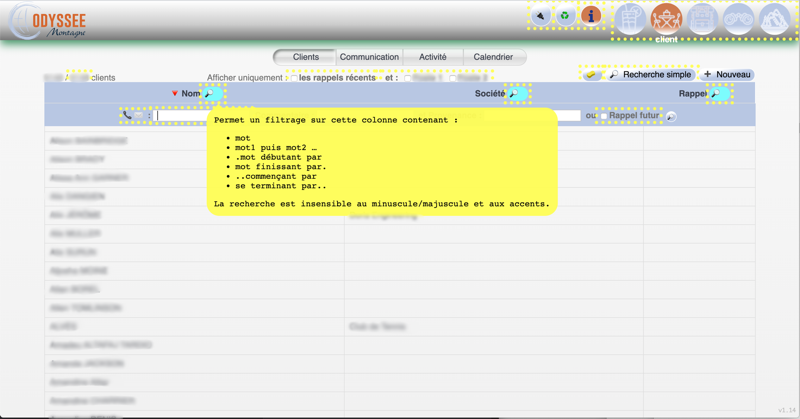Viewport: 800px width, 419px height.
Task: Click the green recycle refresh icon
Action: click(565, 16)
